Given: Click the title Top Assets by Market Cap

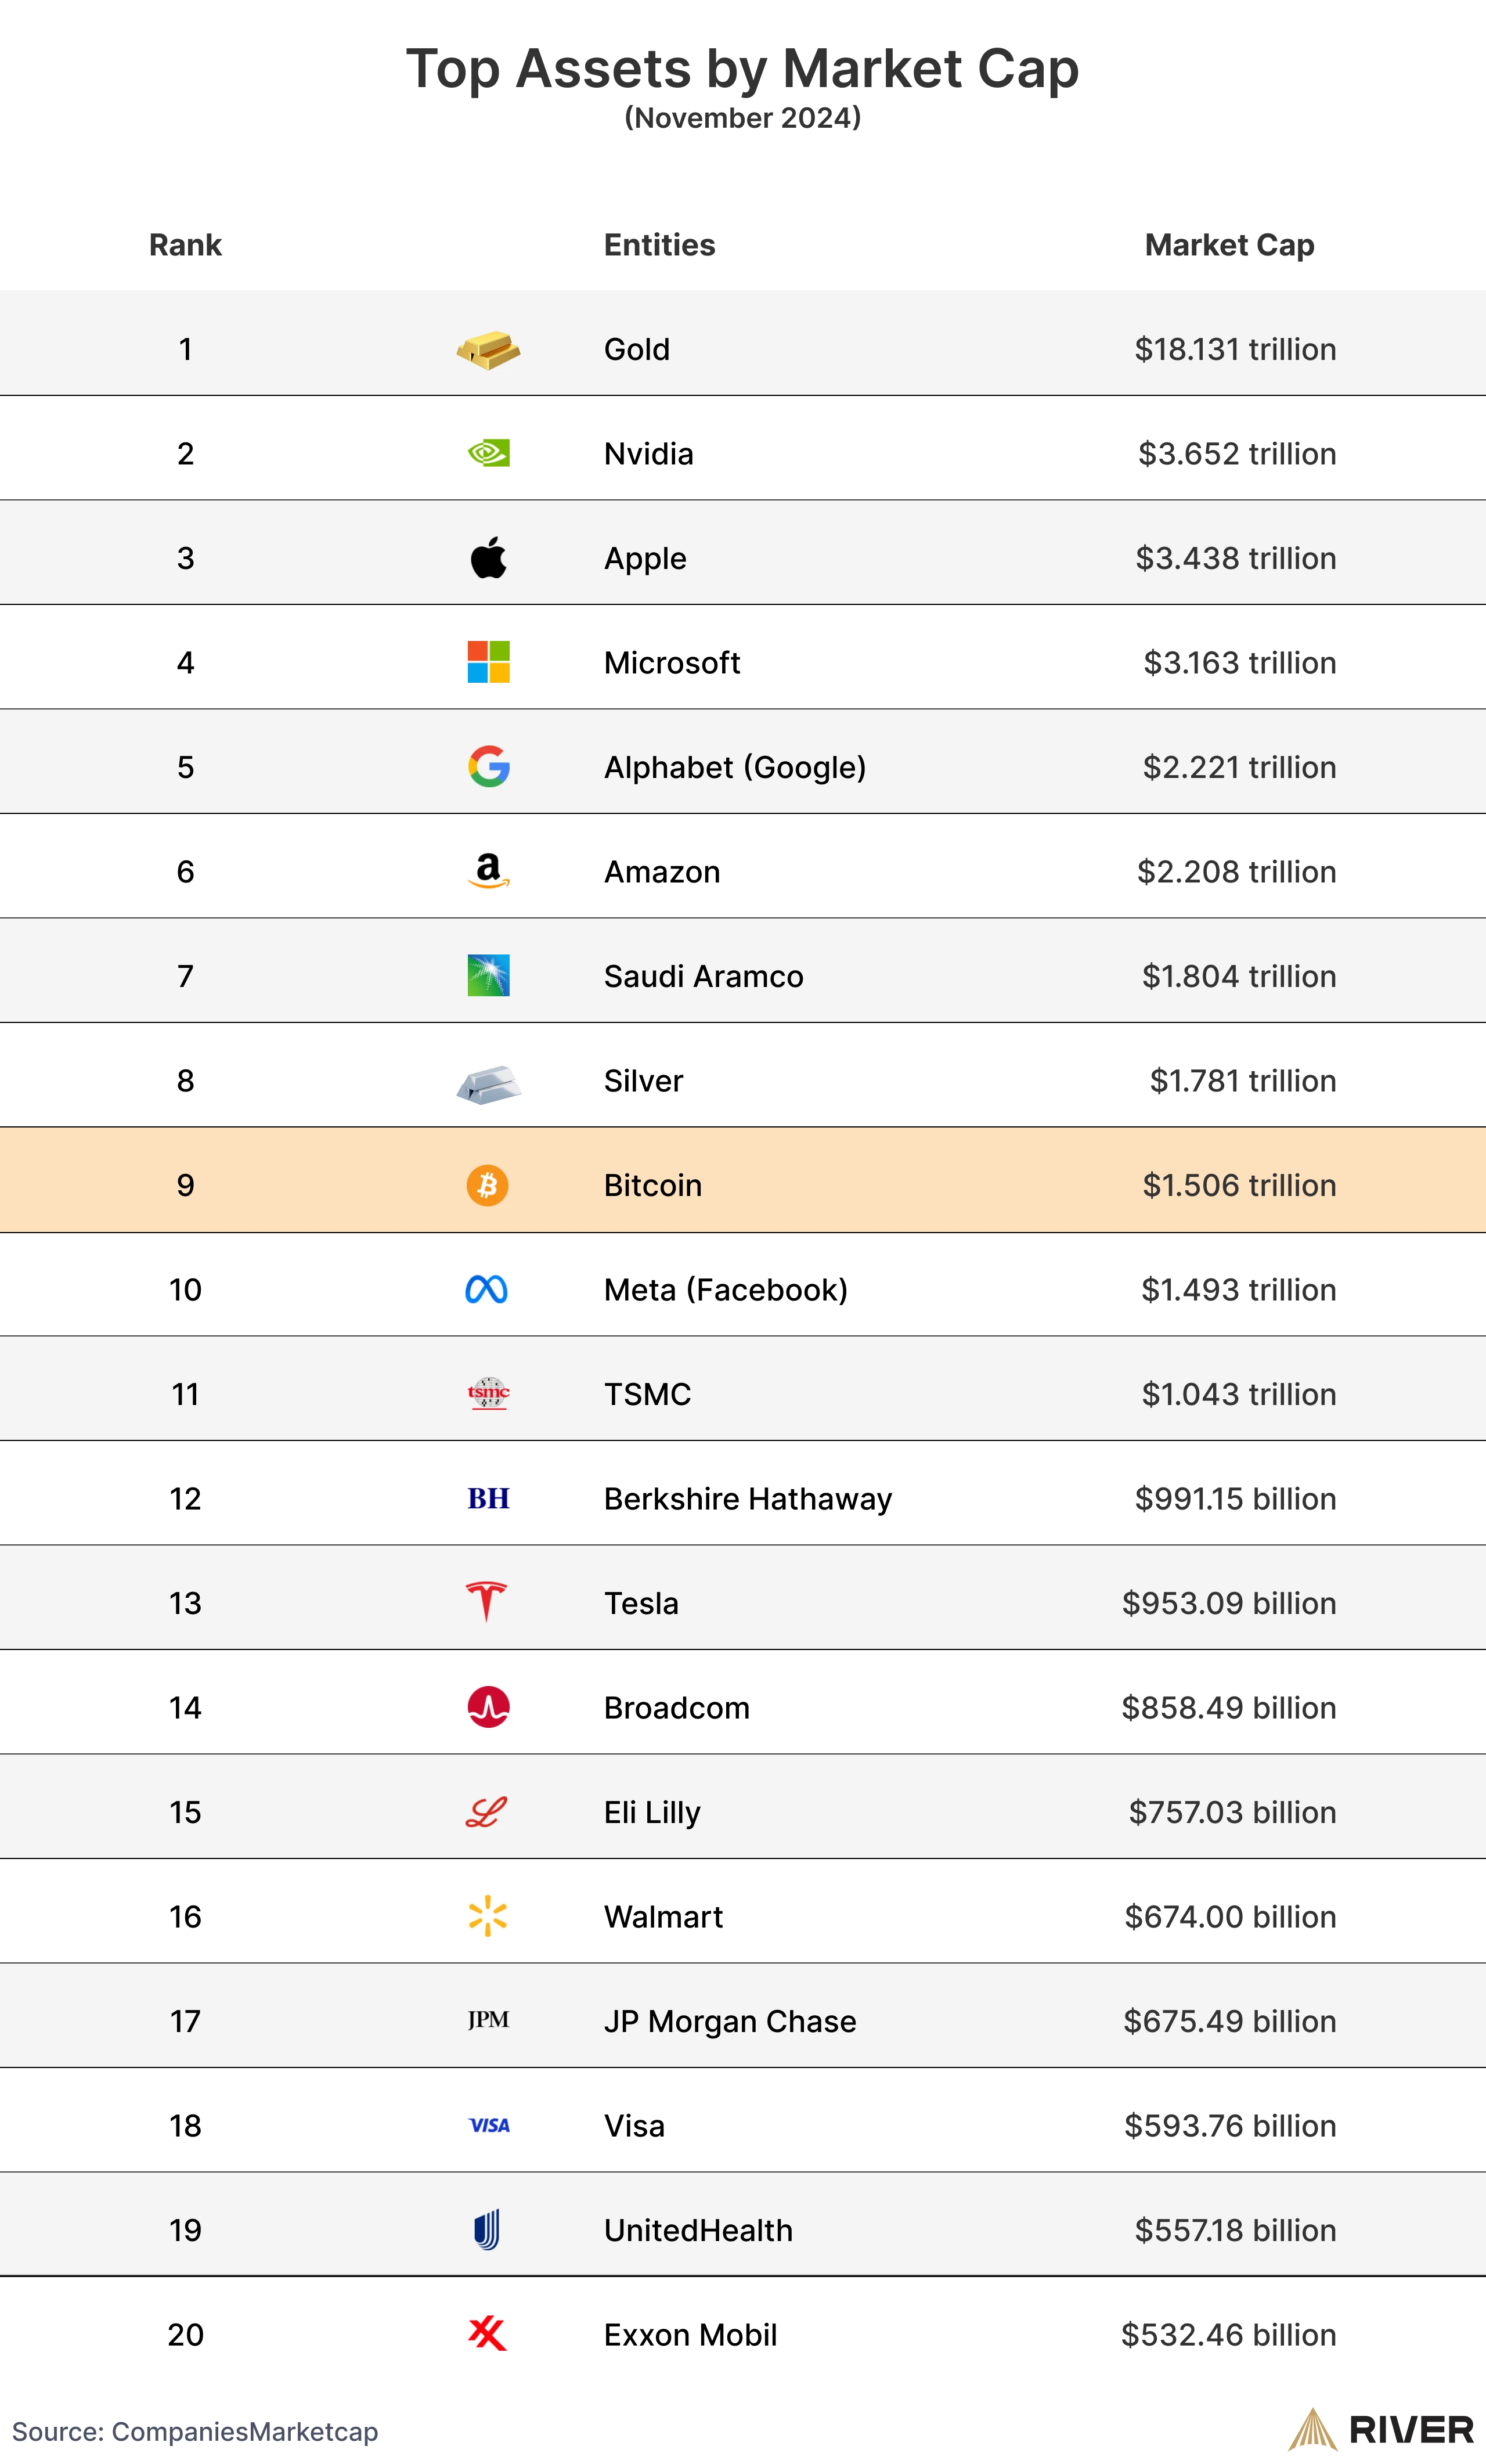Looking at the screenshot, I should (742, 70).
